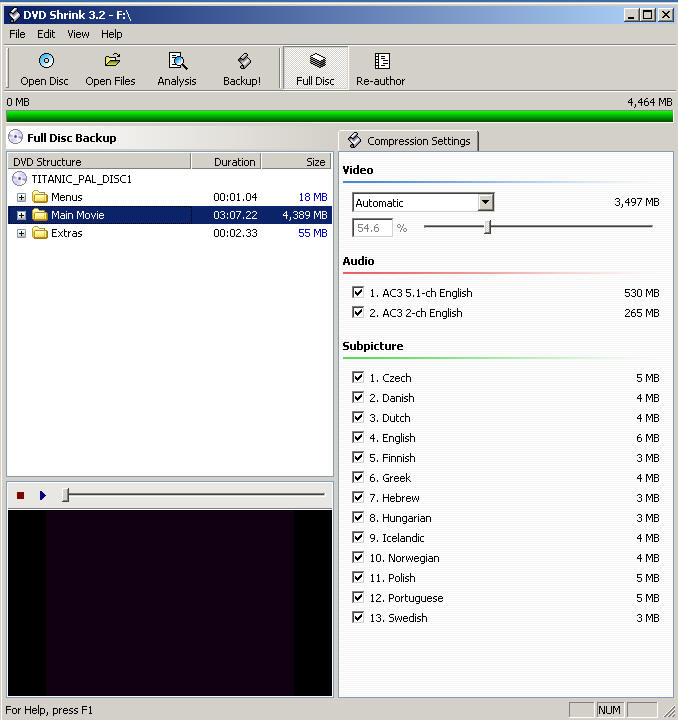Image resolution: width=678 pixels, height=720 pixels.
Task: Toggle Swedish subpicture checkbox
Action: pyautogui.click(x=358, y=617)
